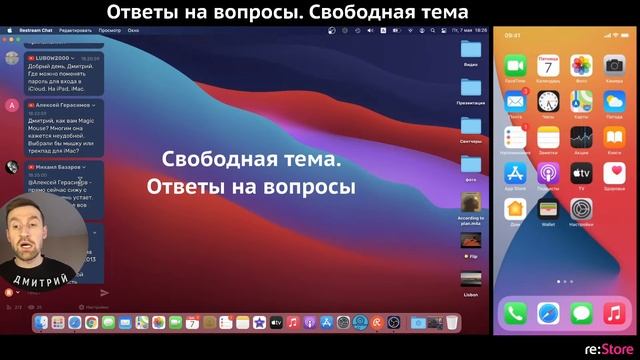Open Books app on the iPhone
This screenshot has height=360, width=640.
(x=614, y=138)
